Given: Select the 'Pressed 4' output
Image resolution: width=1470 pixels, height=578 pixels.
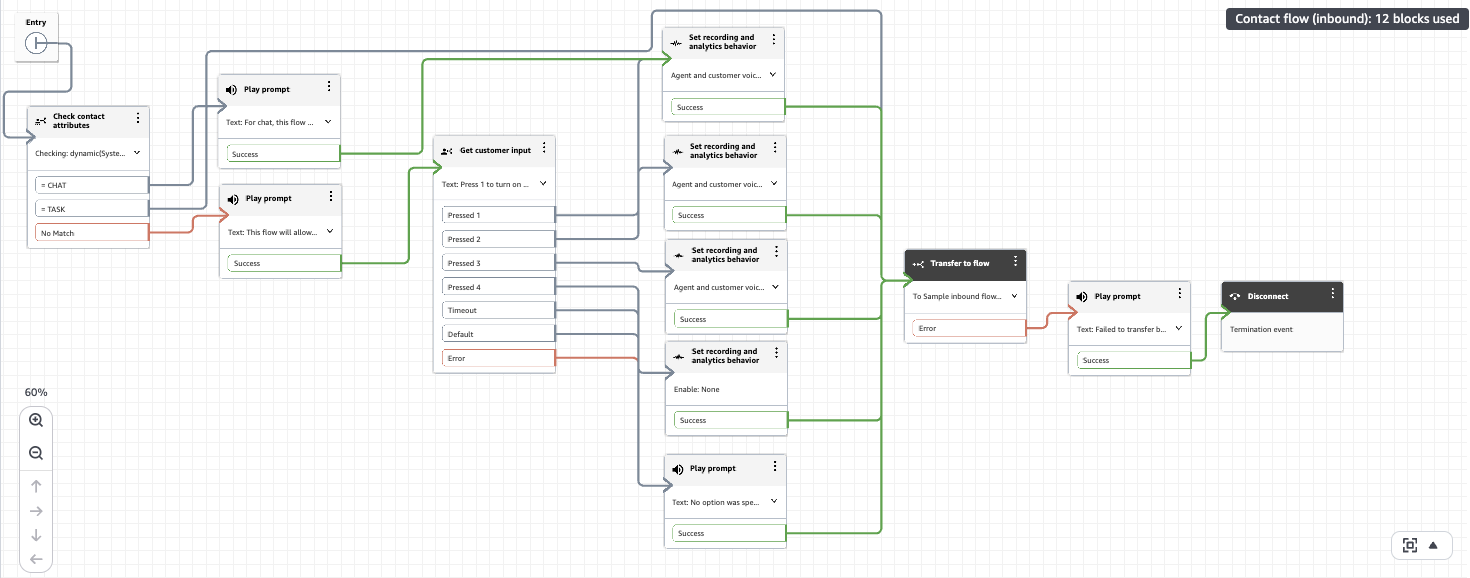Looking at the screenshot, I should coord(498,287).
